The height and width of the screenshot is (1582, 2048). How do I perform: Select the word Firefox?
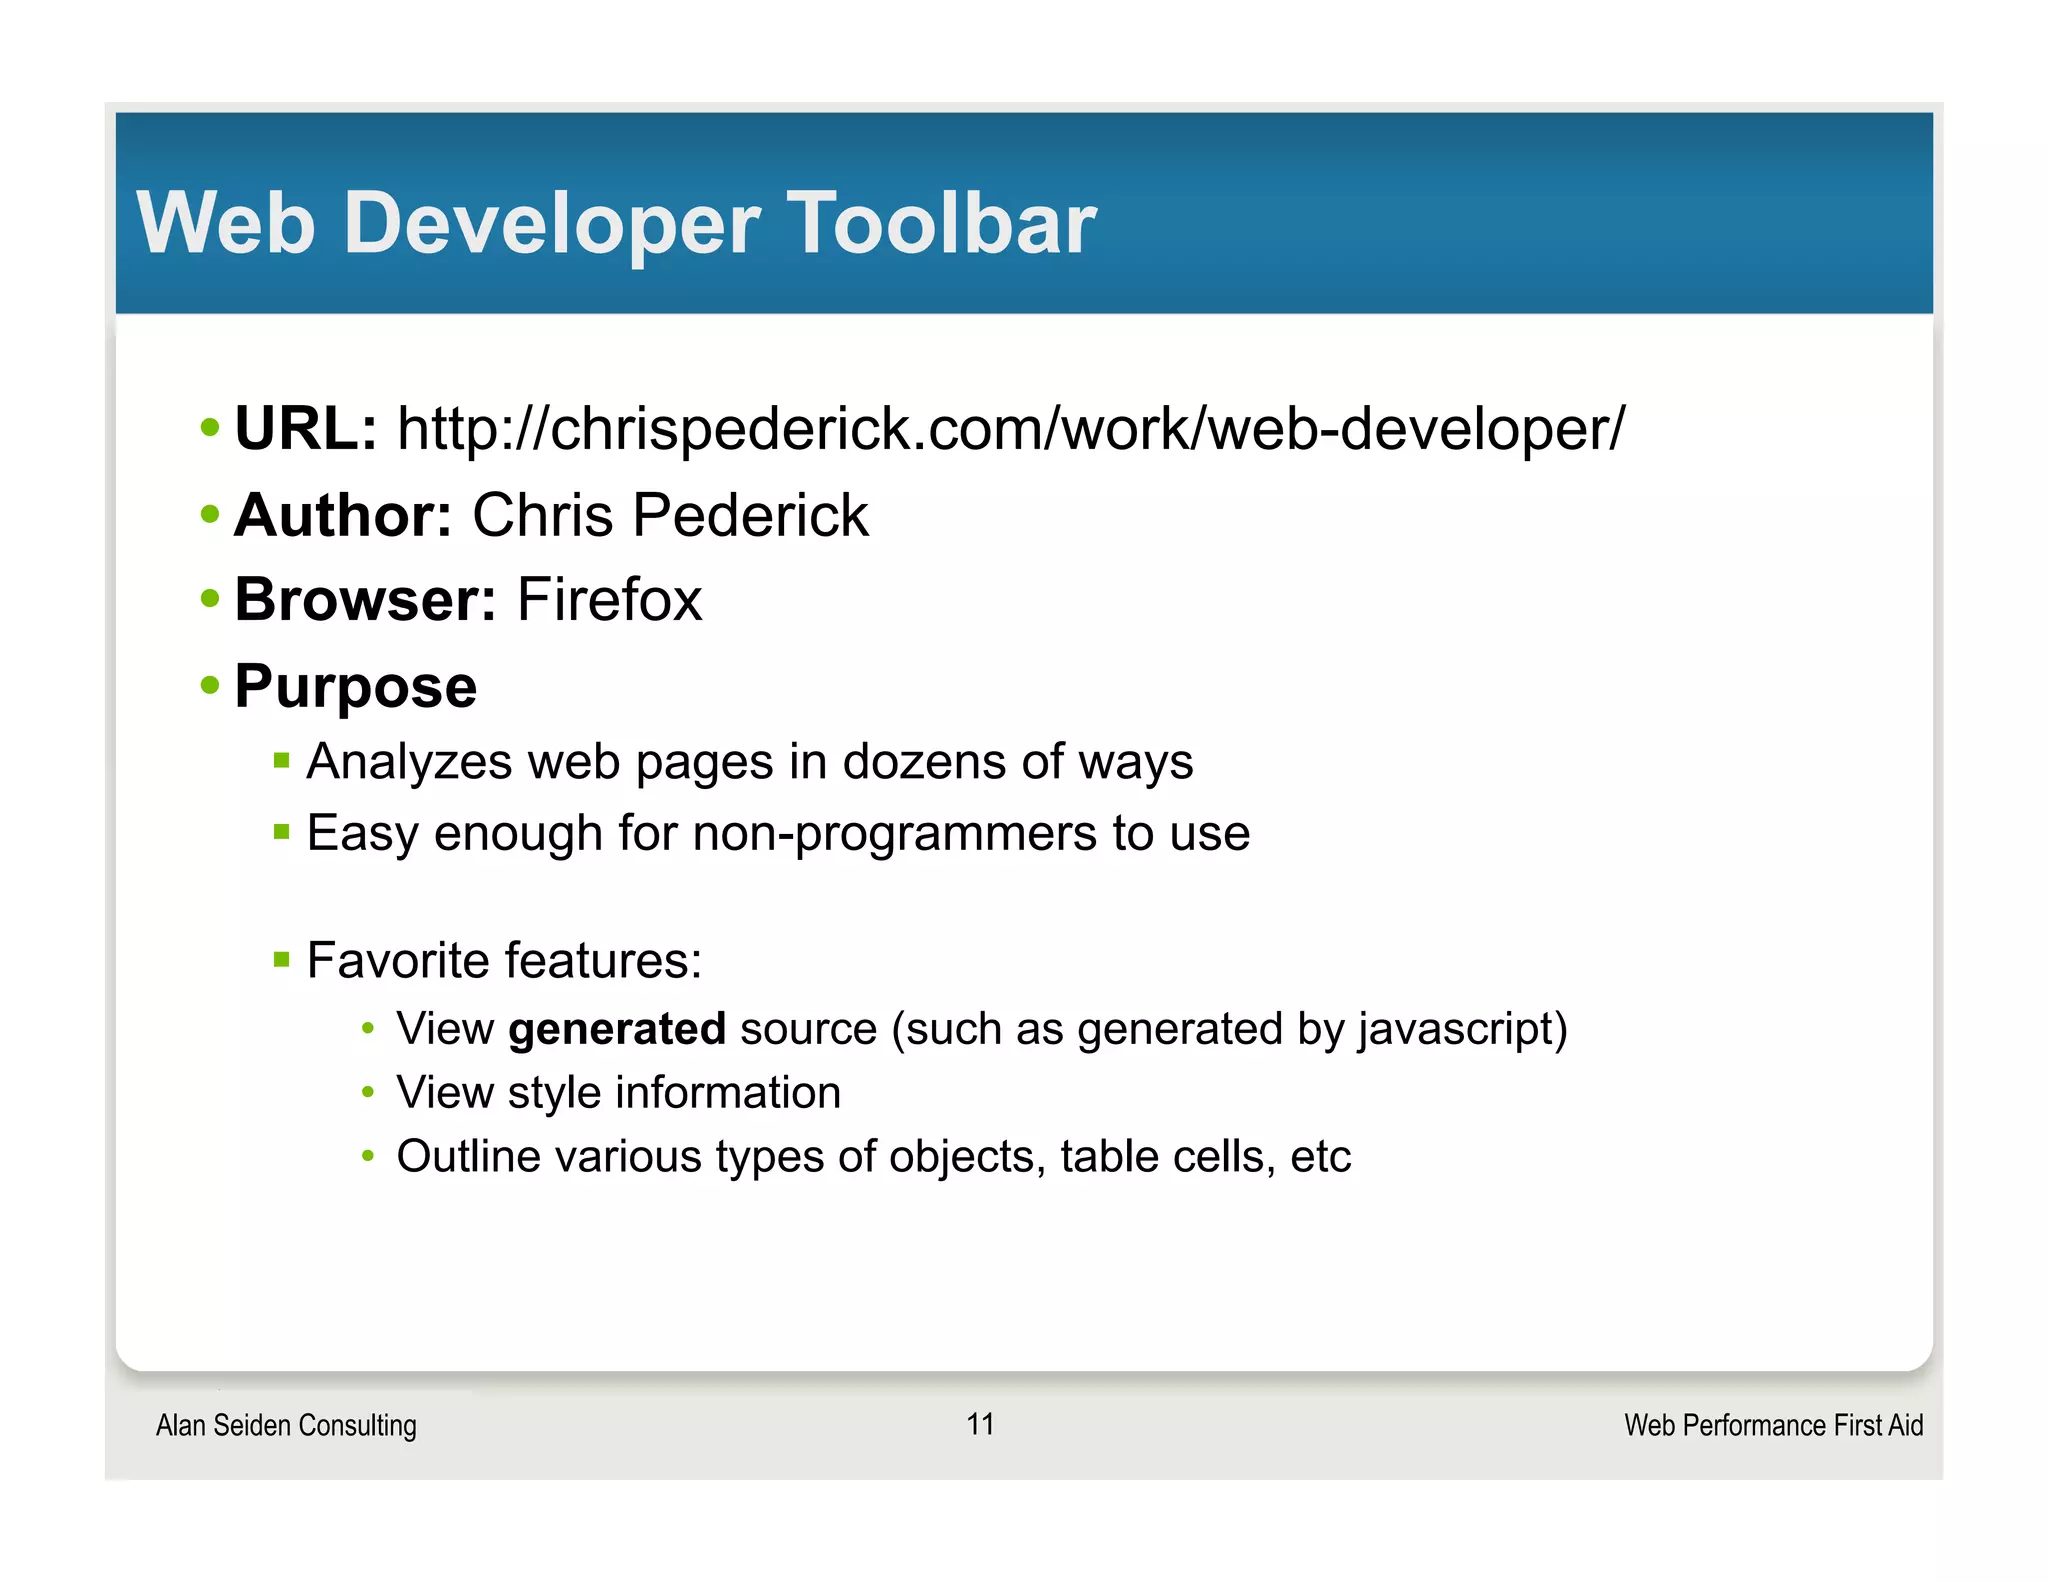[609, 600]
